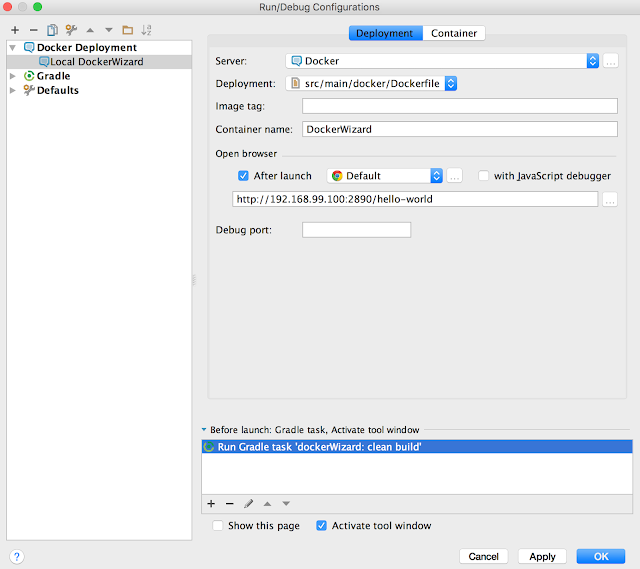The height and width of the screenshot is (569, 640).
Task: Sort configurations alphabetically
Action: [146, 30]
